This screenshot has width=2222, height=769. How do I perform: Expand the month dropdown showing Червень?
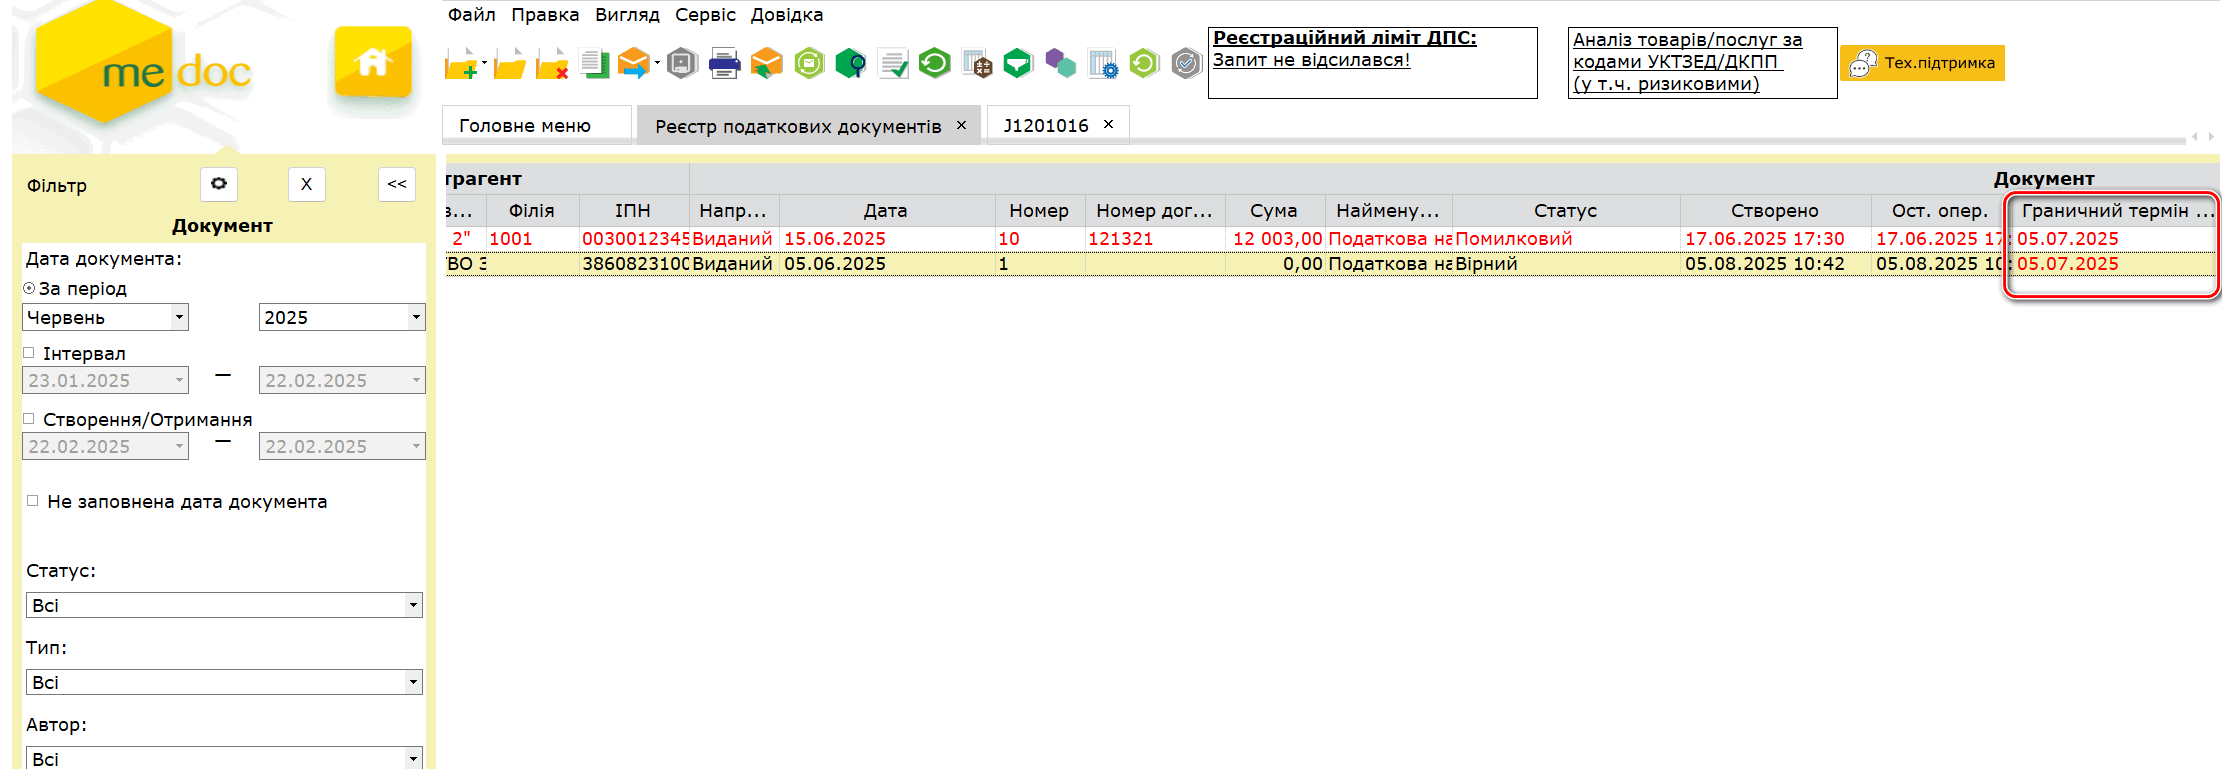point(179,318)
